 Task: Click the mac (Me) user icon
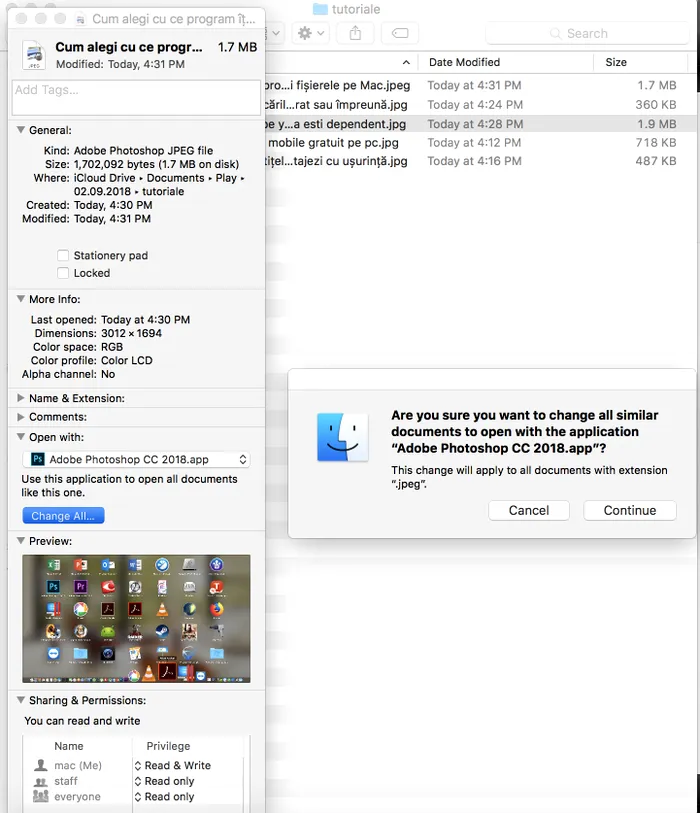pos(40,765)
